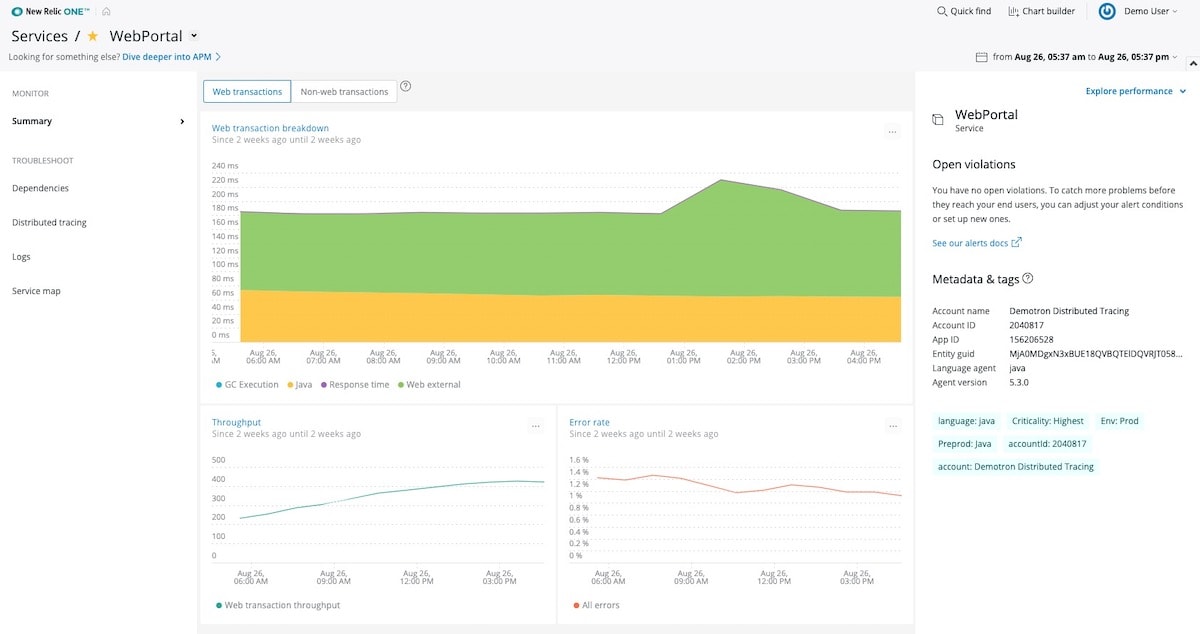Click the New Relic ONE logo
Image resolution: width=1200 pixels, height=634 pixels.
tap(51, 11)
